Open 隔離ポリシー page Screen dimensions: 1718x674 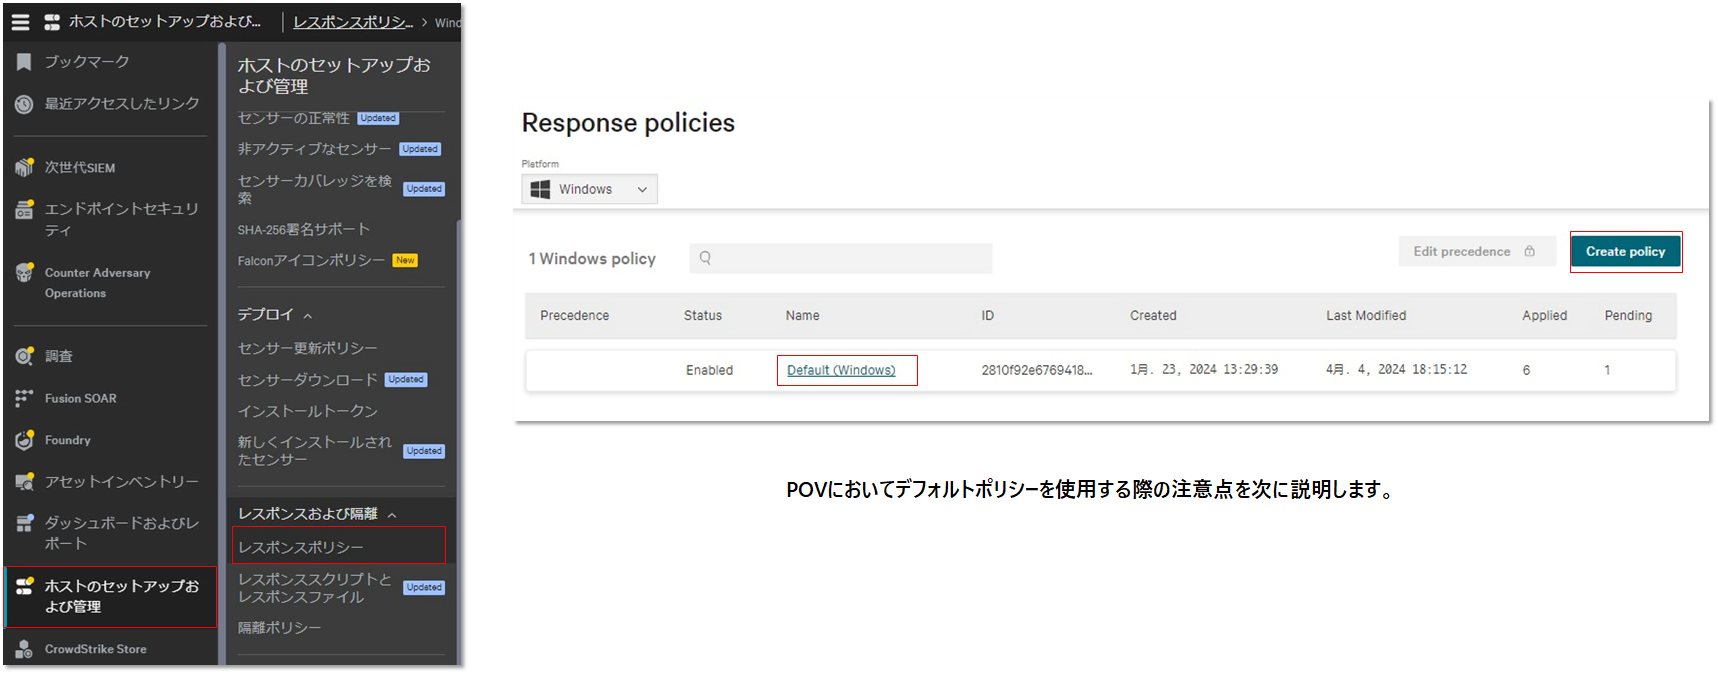pos(280,628)
